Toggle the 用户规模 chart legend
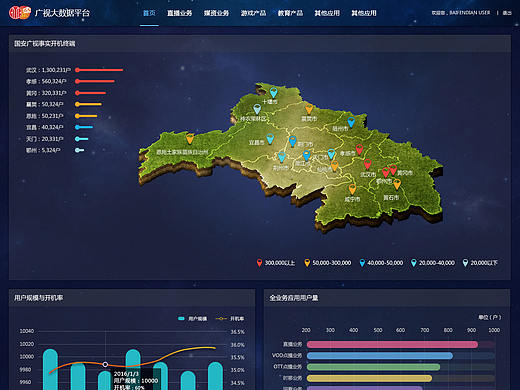Viewport: 520px width, 390px height. pyautogui.click(x=192, y=319)
